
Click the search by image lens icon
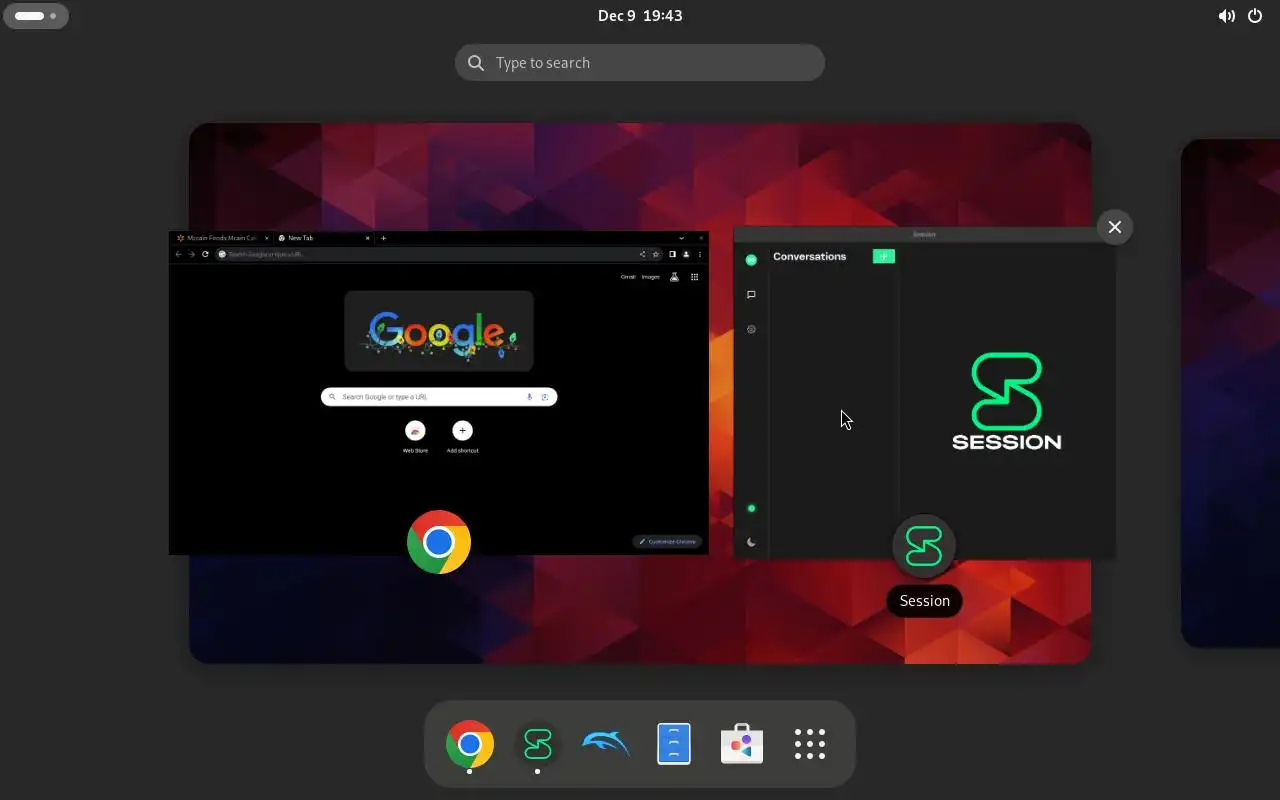(x=545, y=397)
